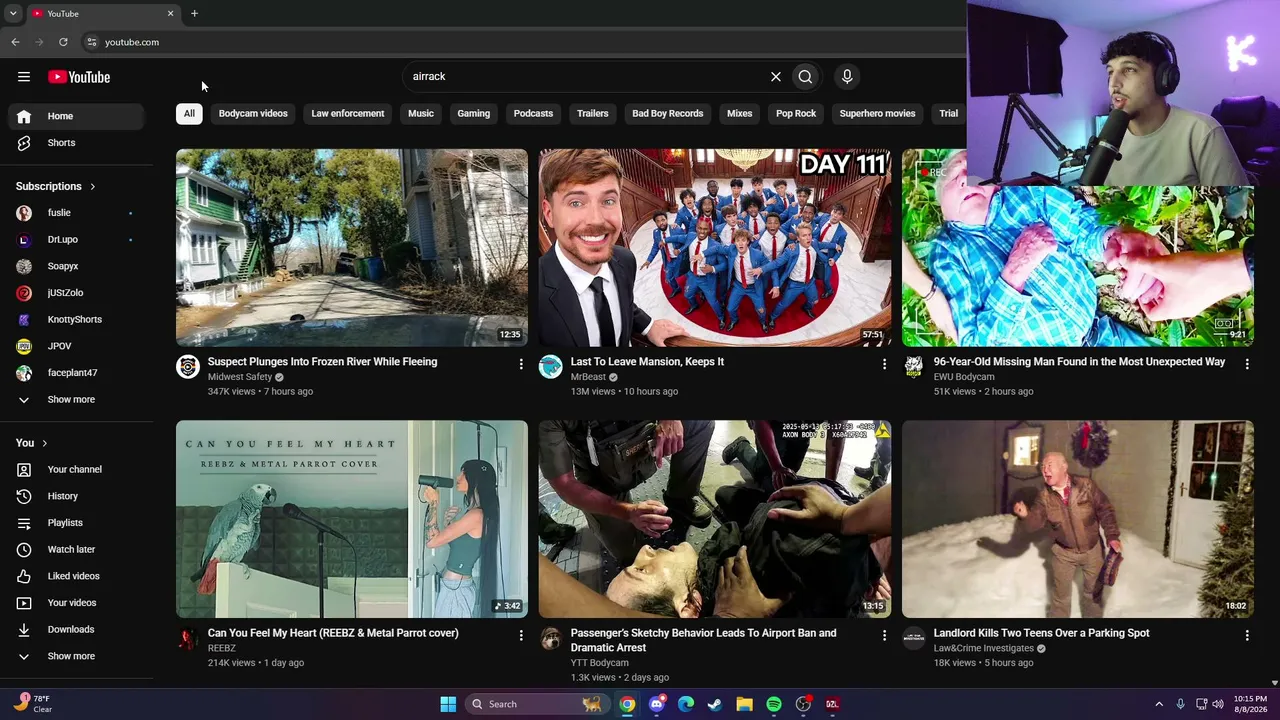
Task: Click the YTT Bodycam channel name
Action: click(x=600, y=663)
